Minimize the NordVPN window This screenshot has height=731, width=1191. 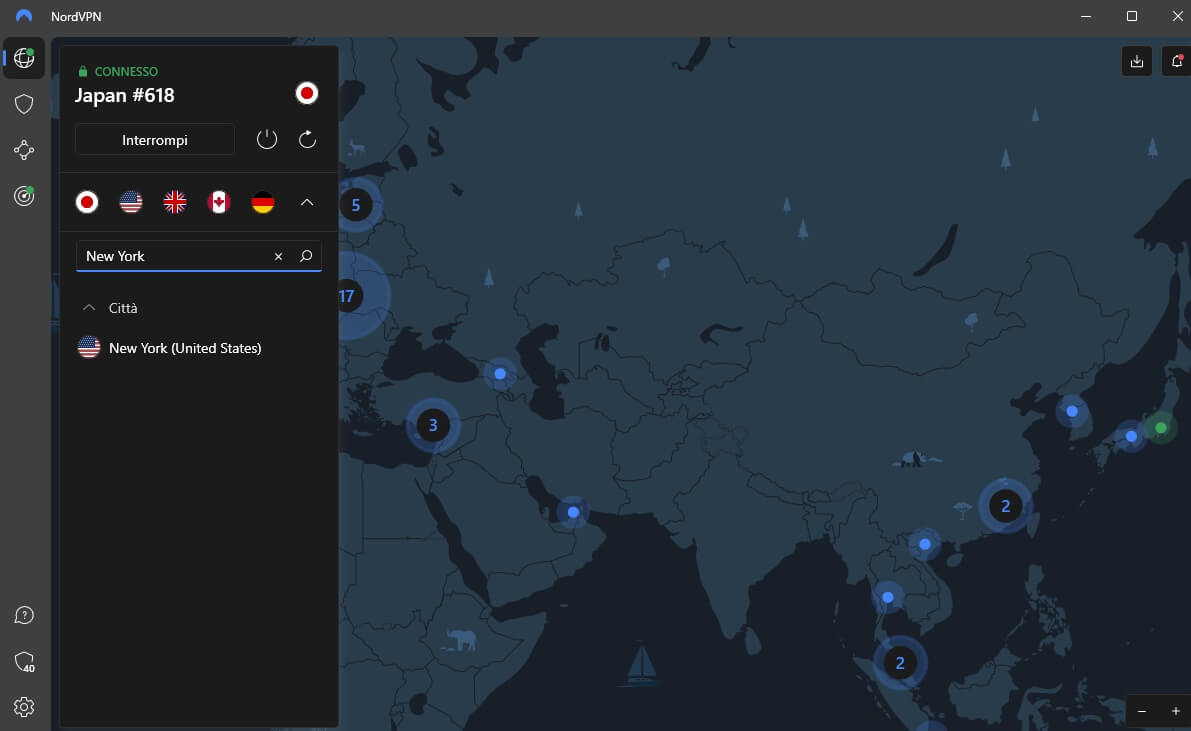click(1086, 16)
